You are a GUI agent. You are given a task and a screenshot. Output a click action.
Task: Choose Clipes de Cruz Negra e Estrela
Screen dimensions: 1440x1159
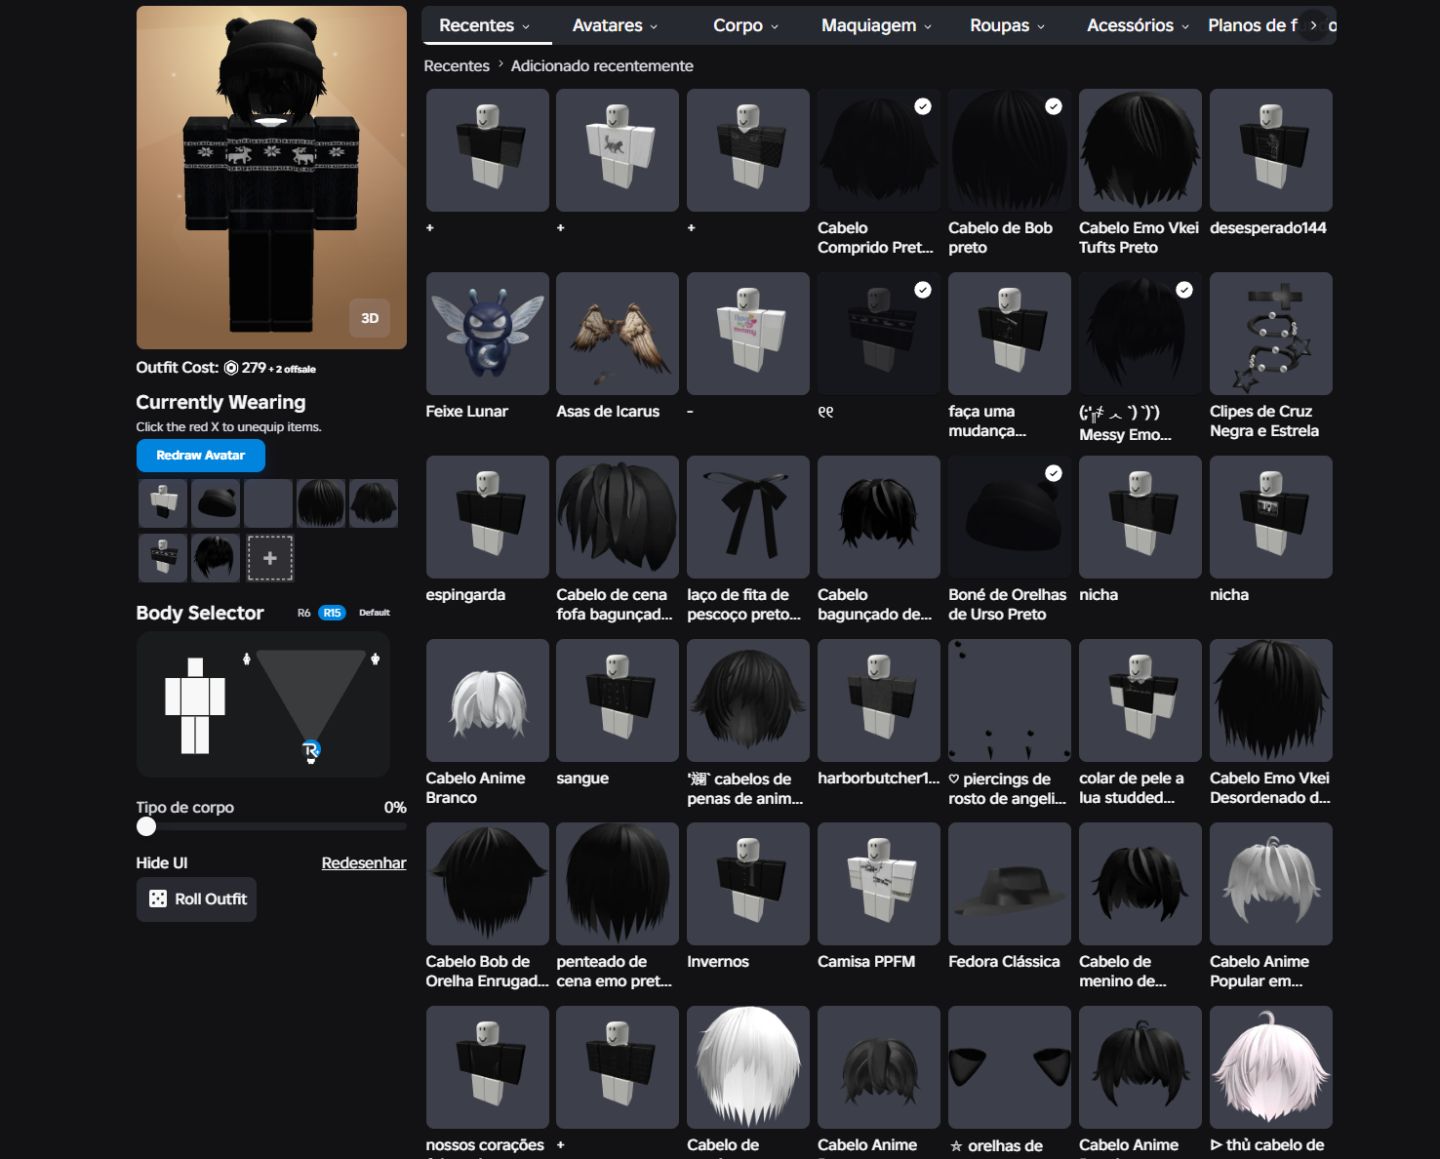pos(1271,334)
